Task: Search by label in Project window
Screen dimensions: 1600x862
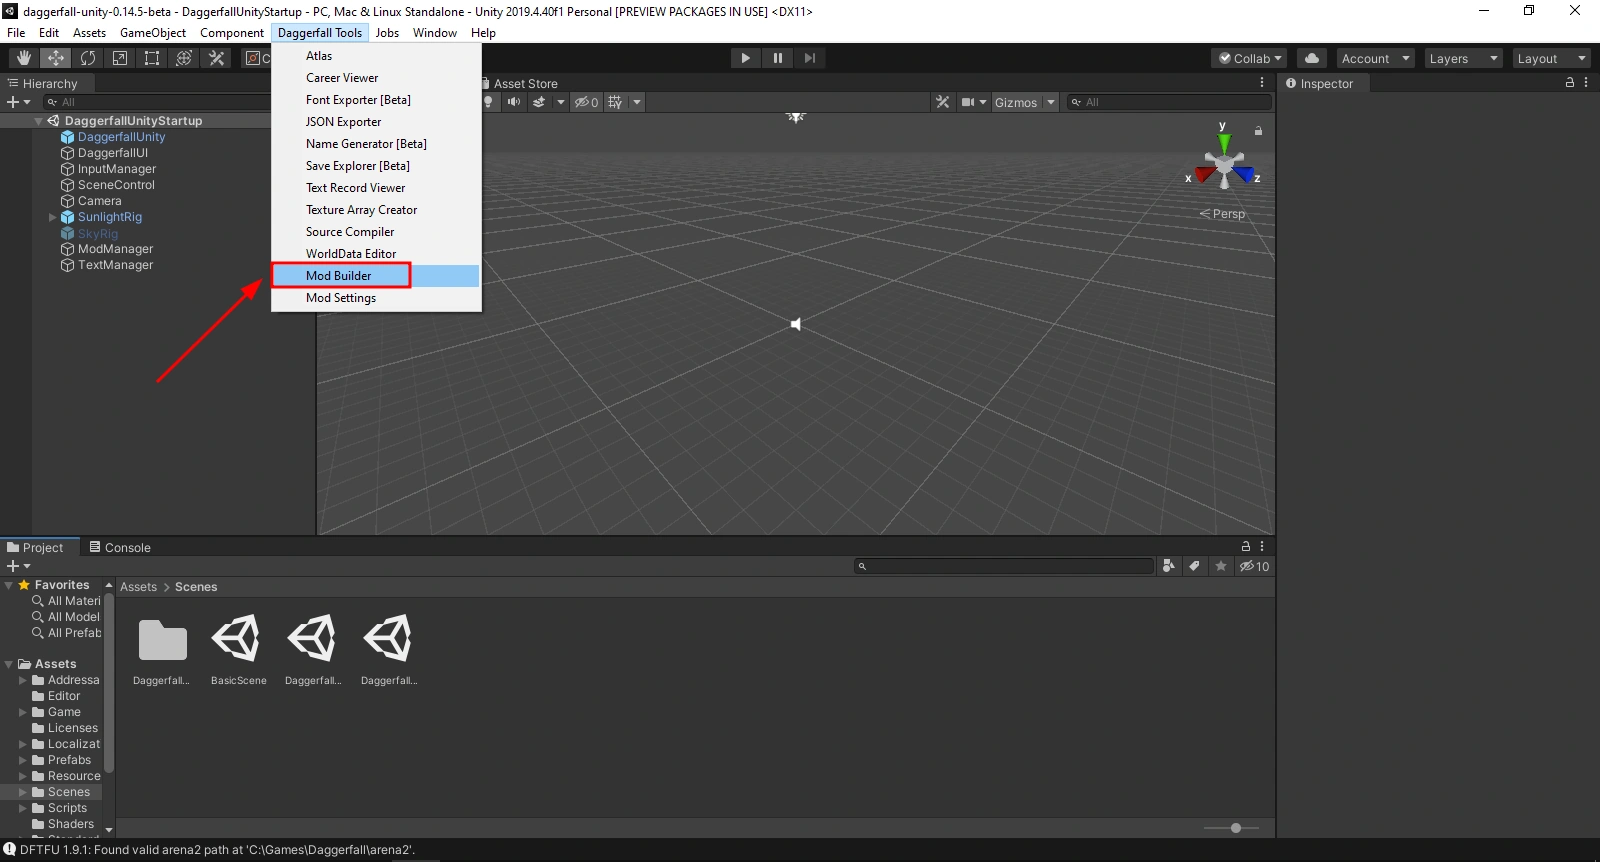Action: click(x=1194, y=566)
